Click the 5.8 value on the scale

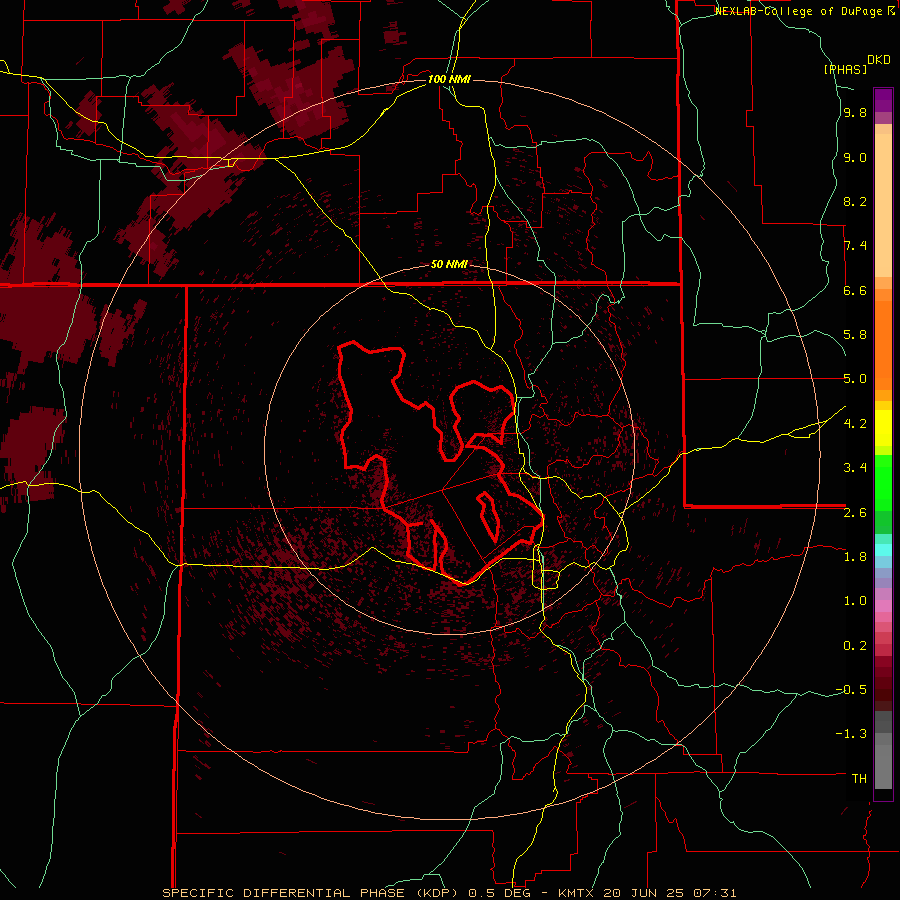[x=855, y=335]
